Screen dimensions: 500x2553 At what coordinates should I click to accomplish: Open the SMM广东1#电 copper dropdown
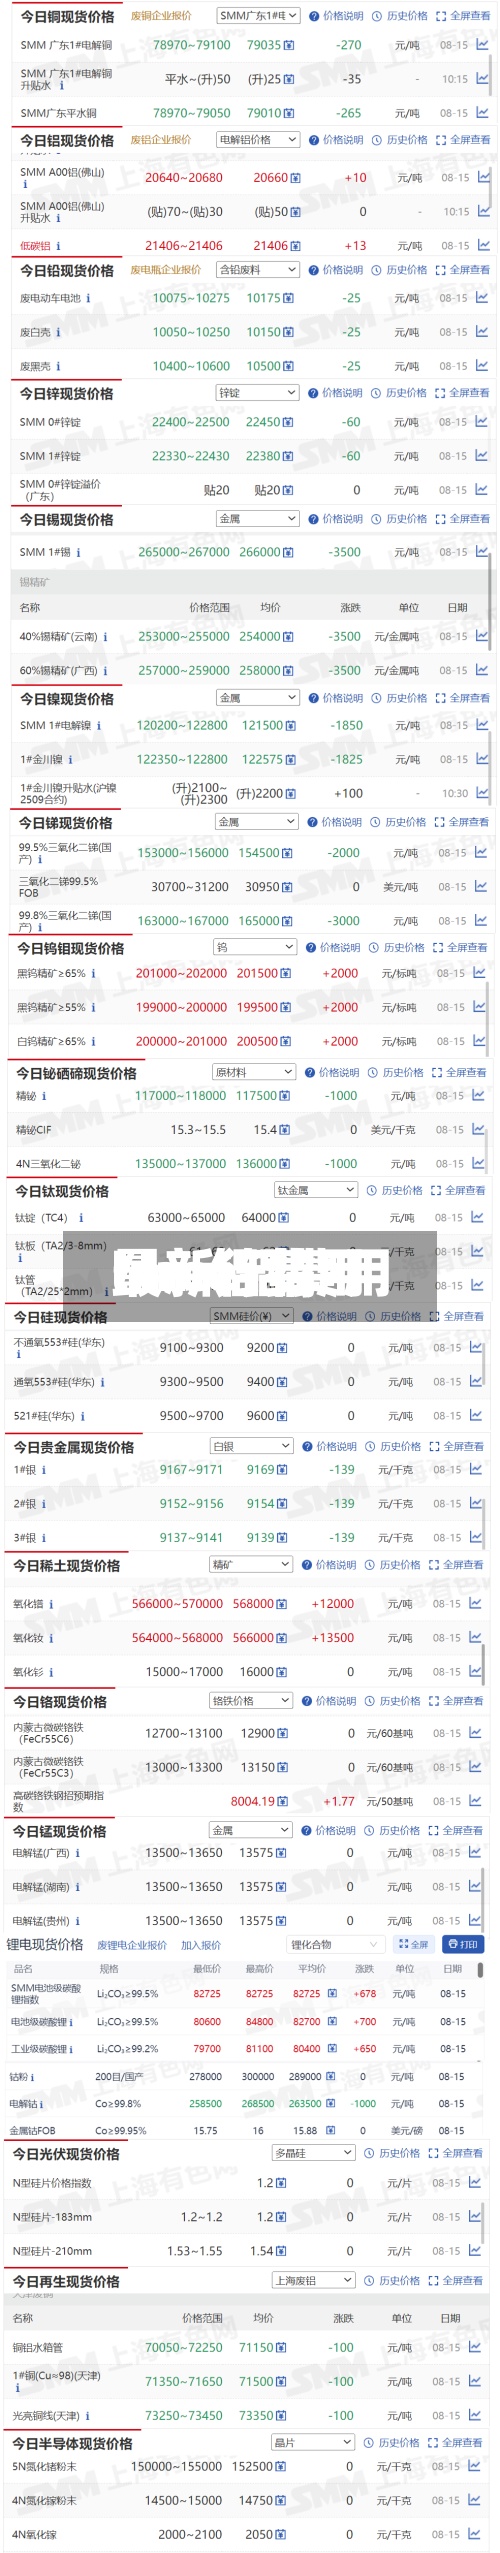pos(258,16)
